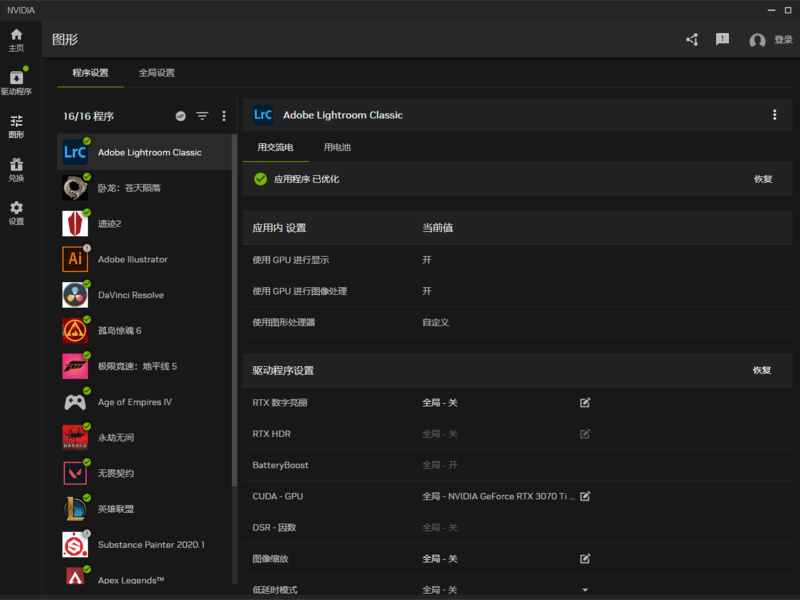Viewport: 800px width, 600px height.
Task: Click the share icon in header
Action: pyautogui.click(x=692, y=40)
